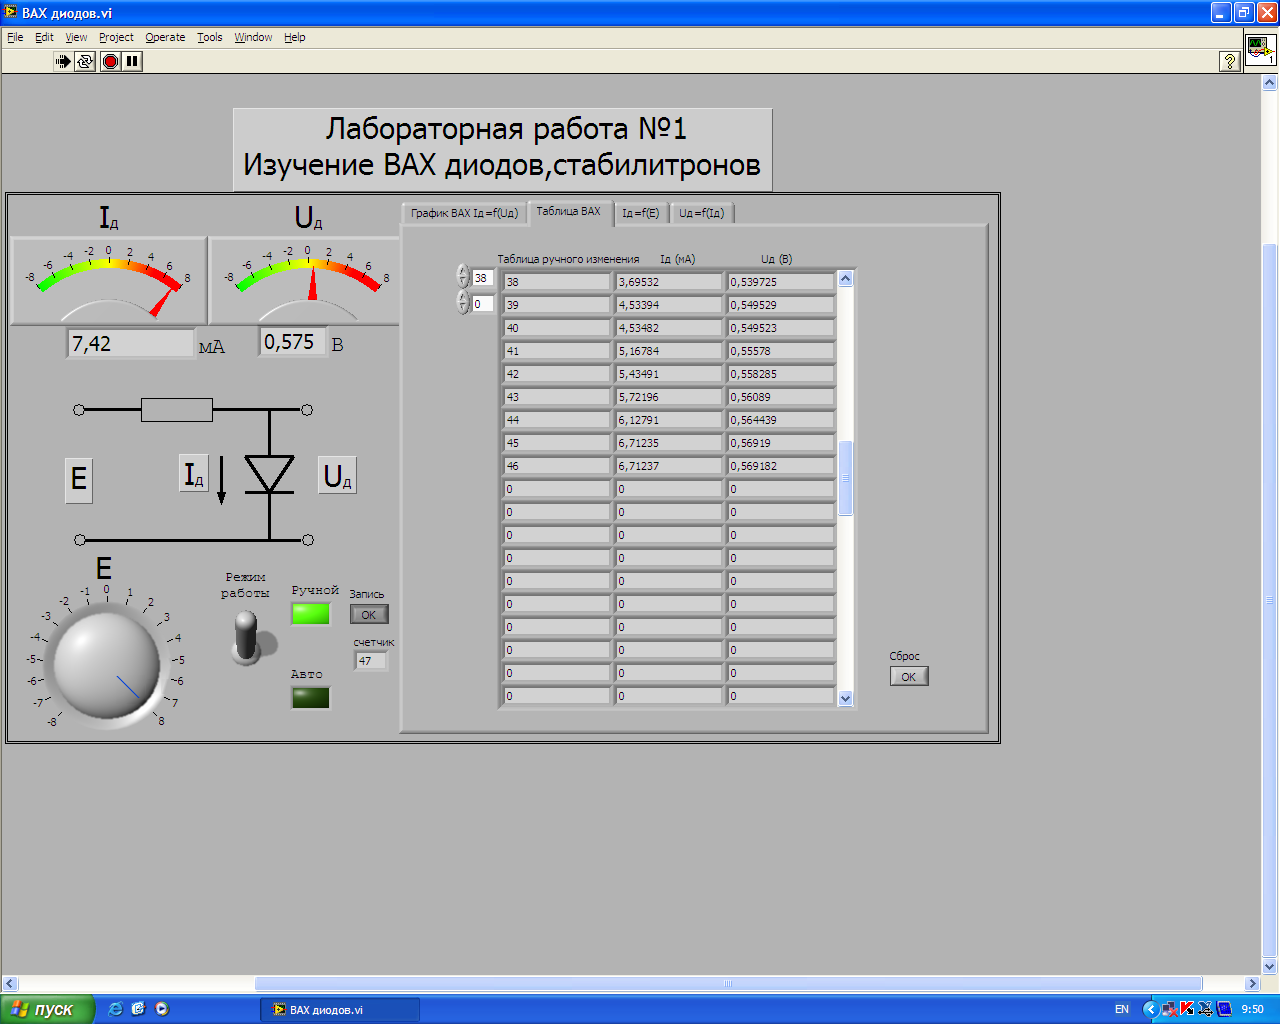Click the Kaspersky tray icon

(x=1187, y=1009)
